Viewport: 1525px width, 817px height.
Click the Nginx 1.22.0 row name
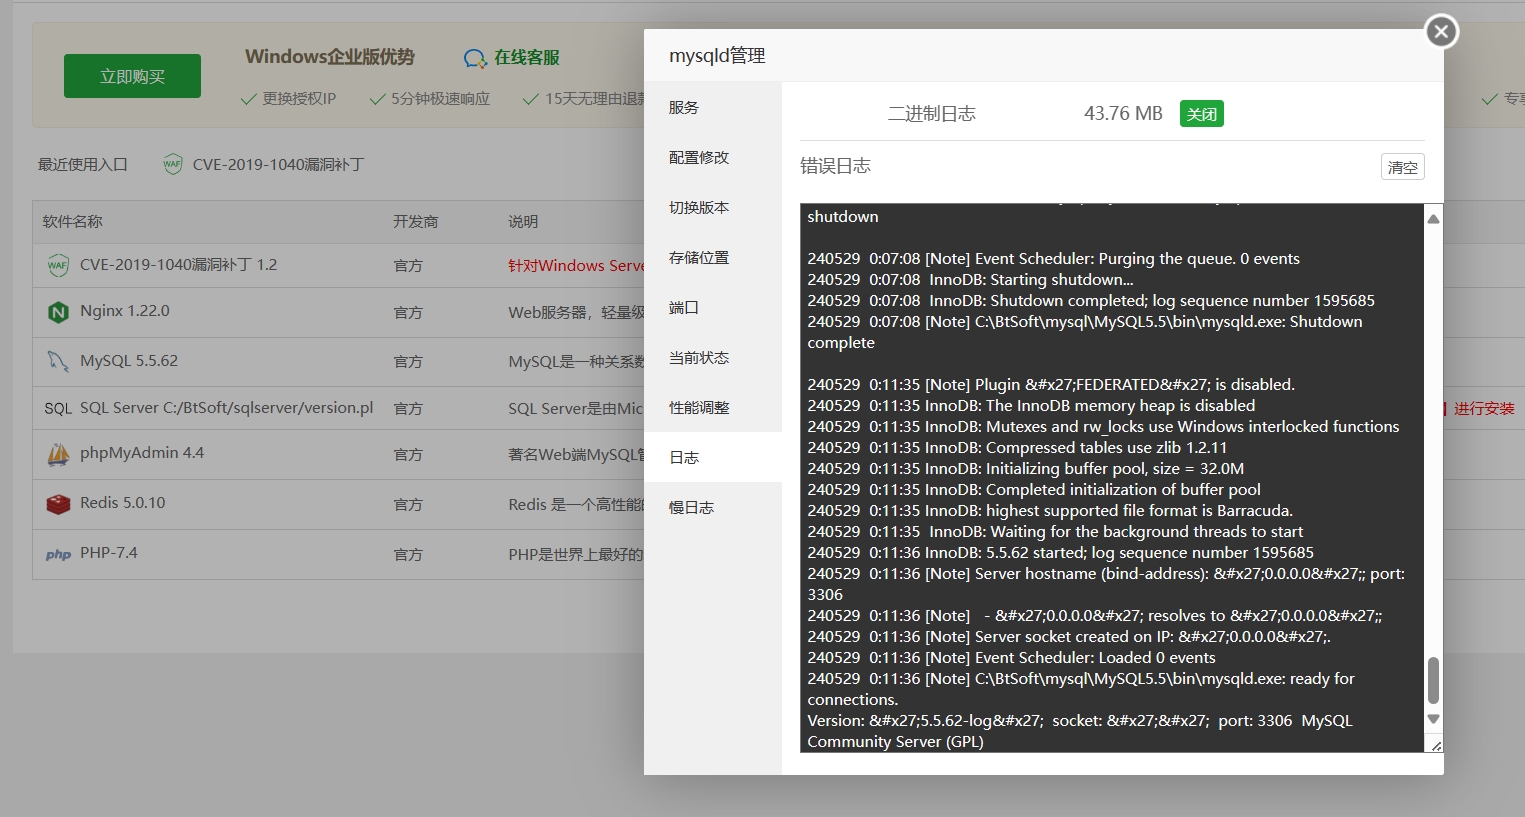pyautogui.click(x=125, y=311)
